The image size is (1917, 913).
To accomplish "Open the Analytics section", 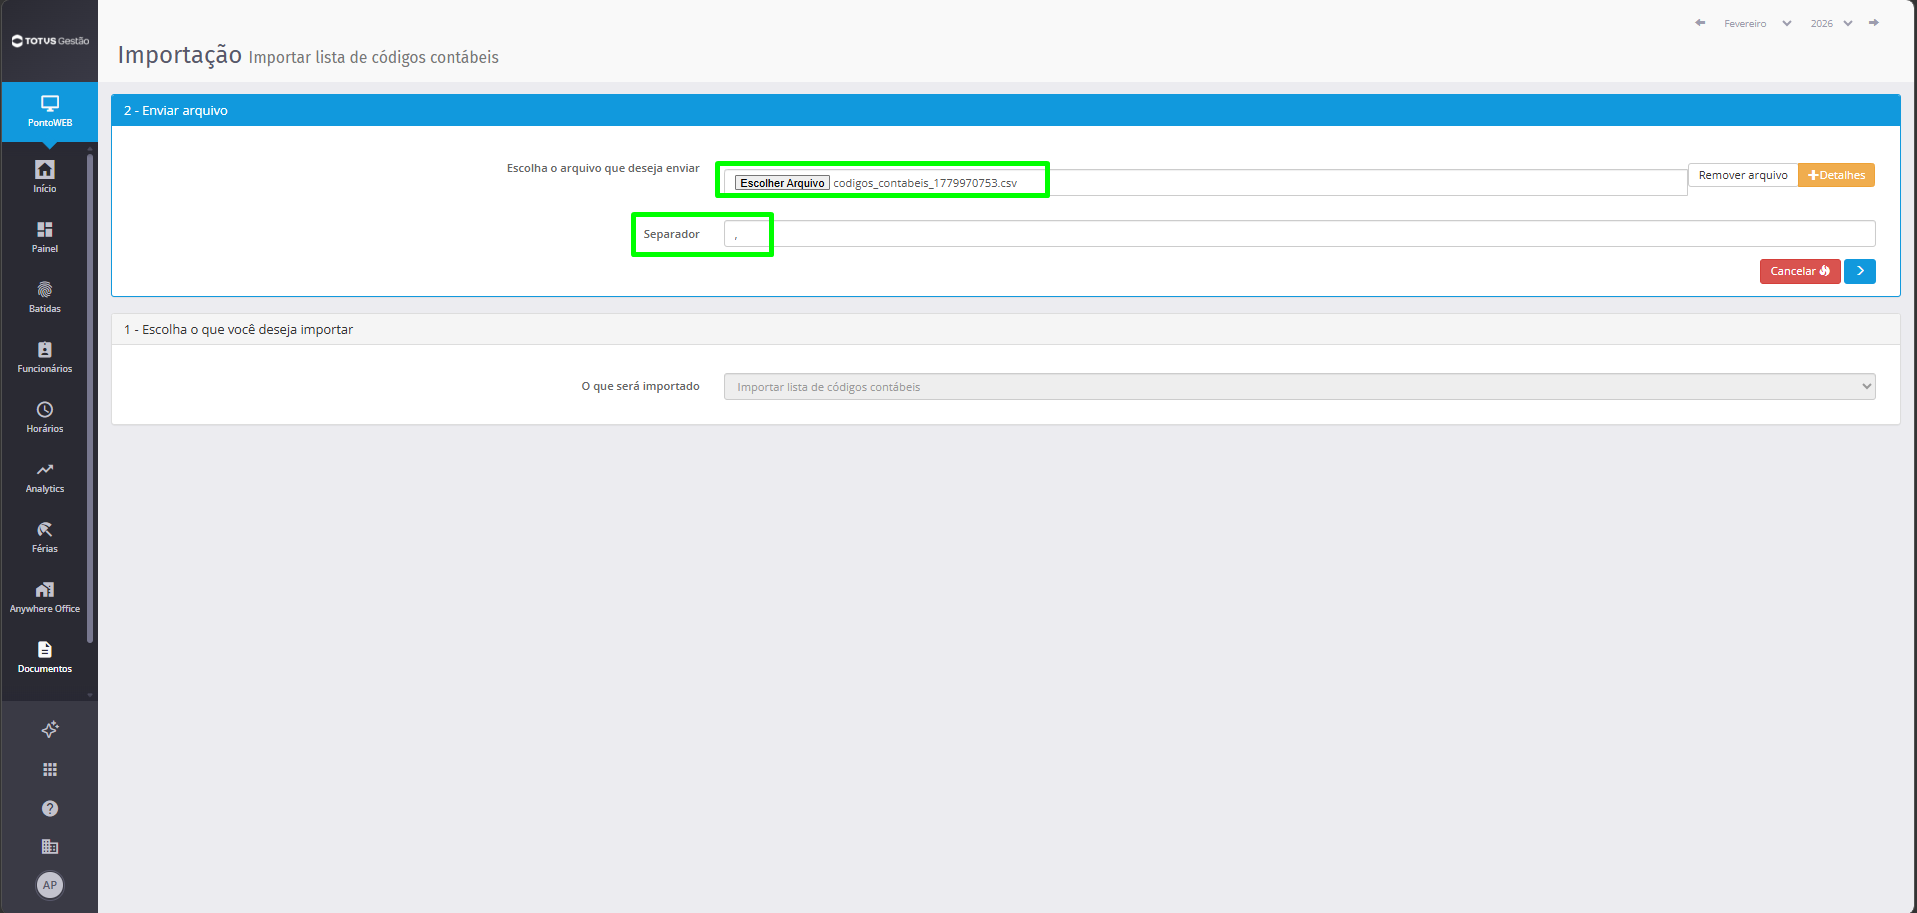I will pos(45,477).
